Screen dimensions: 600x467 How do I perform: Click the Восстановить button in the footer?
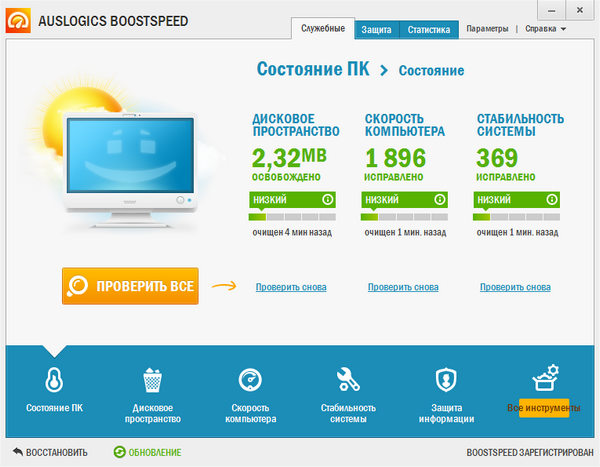(x=50, y=453)
